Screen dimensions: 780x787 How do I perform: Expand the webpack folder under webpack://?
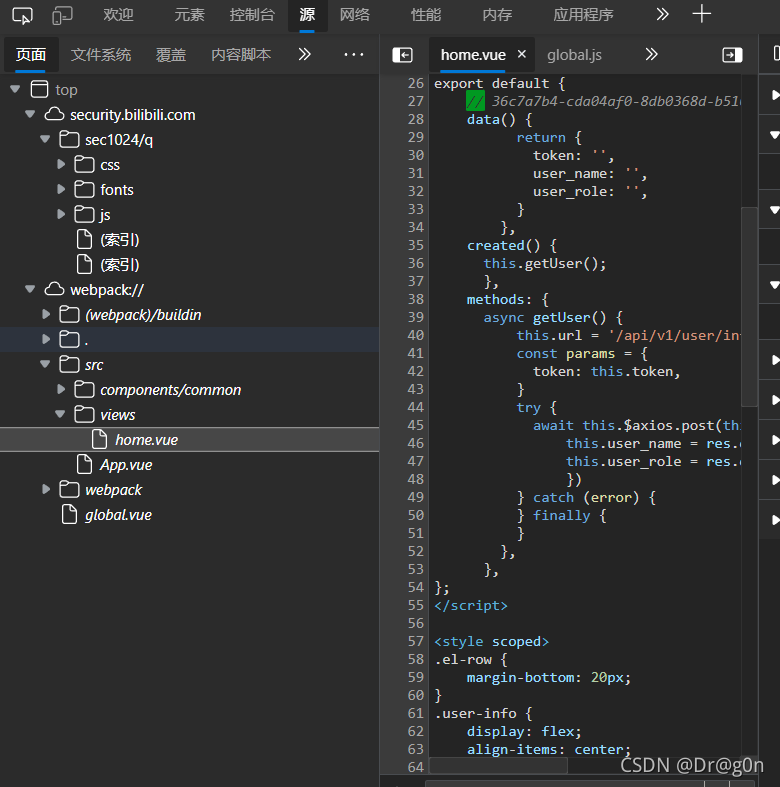click(46, 489)
